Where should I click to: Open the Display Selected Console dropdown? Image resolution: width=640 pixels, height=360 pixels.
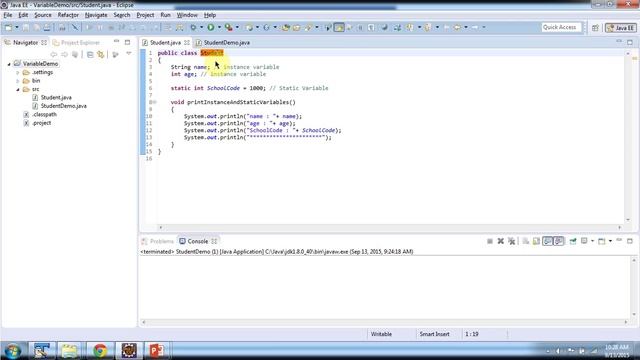tap(593, 241)
